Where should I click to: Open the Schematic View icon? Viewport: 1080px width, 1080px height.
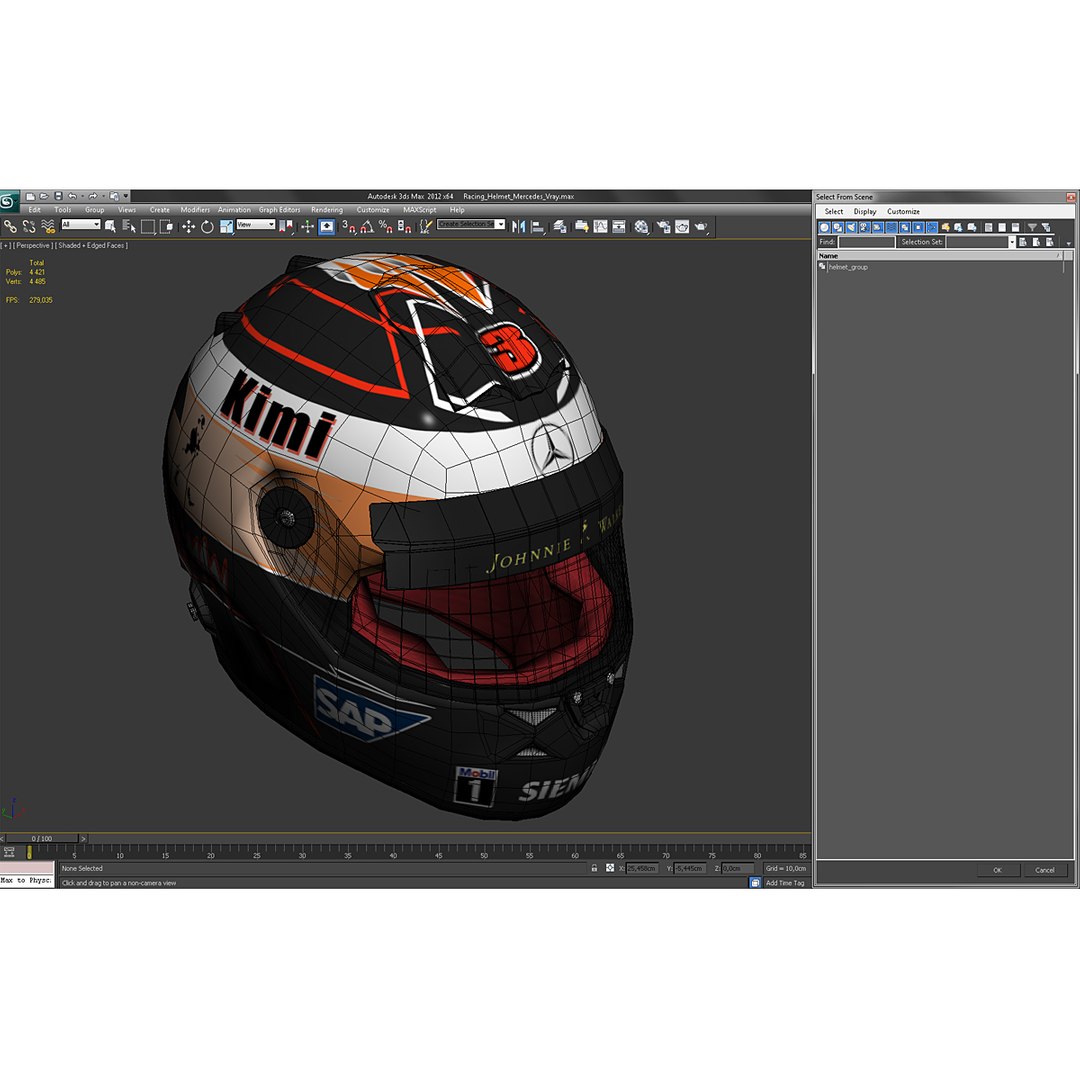[x=619, y=226]
